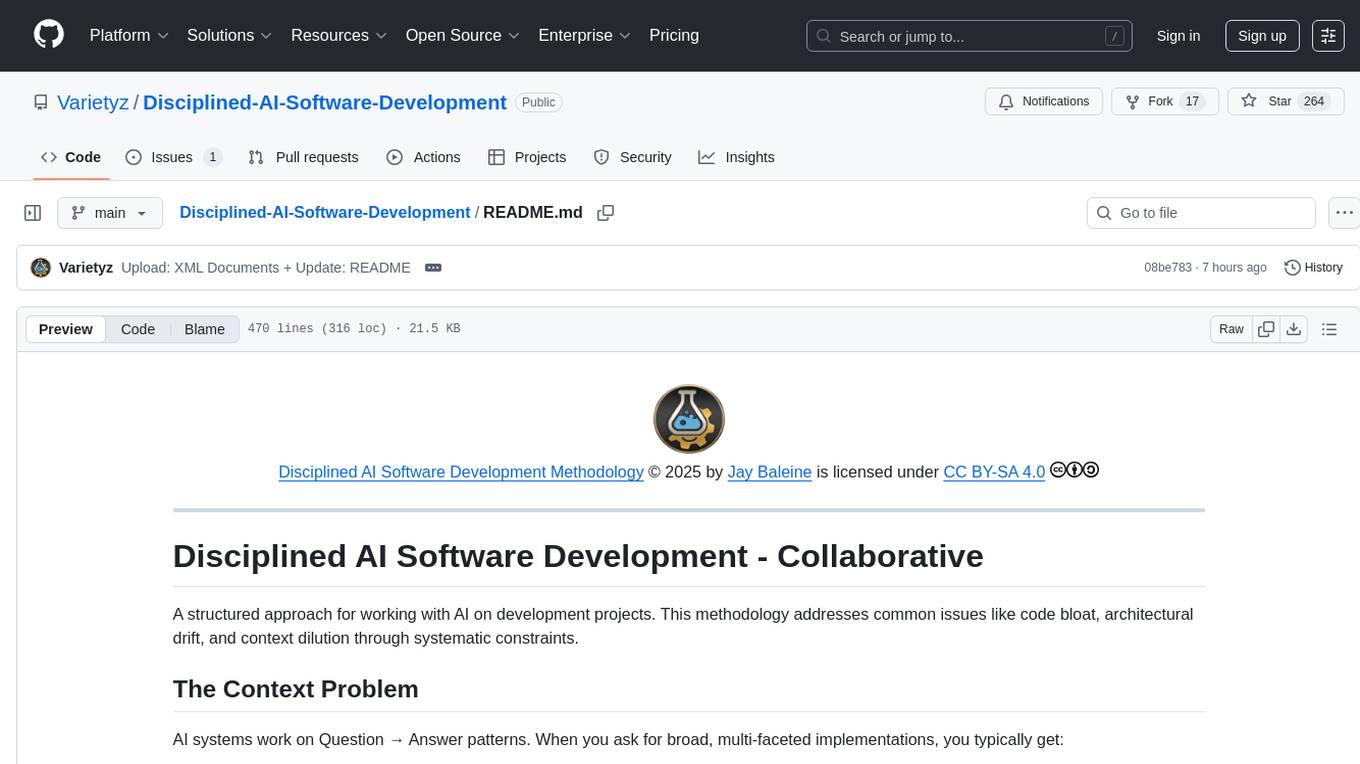1360x764 pixels.
Task: Open the commit author Varietyz link
Action: click(86, 267)
